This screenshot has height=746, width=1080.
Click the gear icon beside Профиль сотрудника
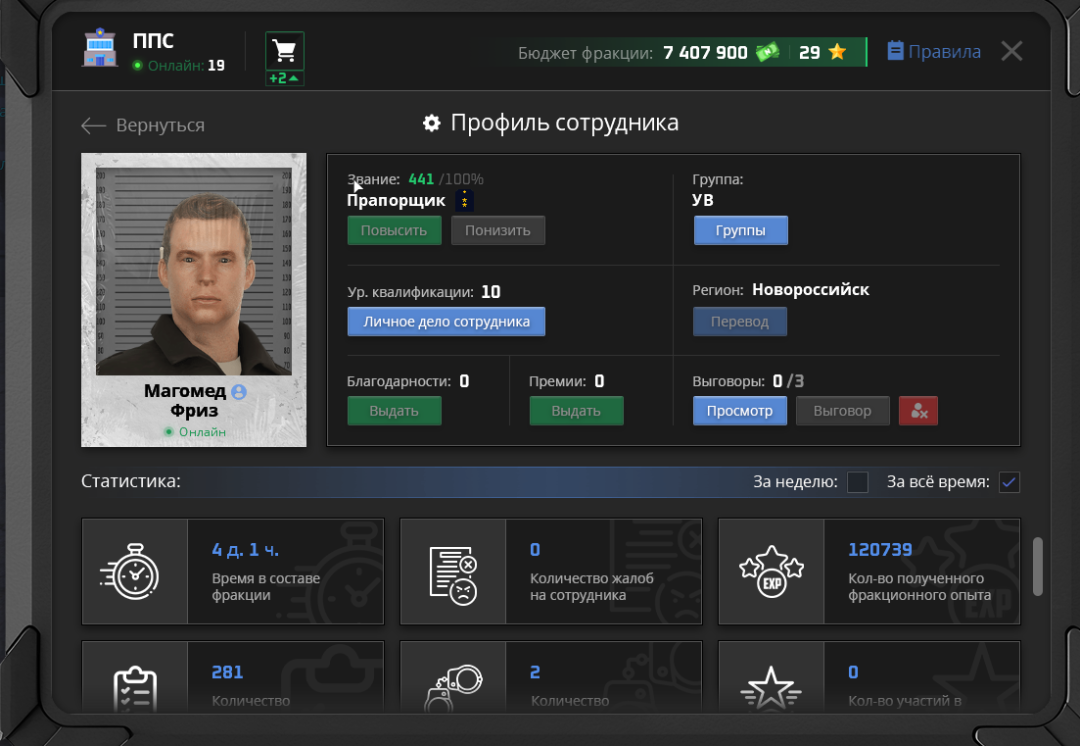(432, 123)
